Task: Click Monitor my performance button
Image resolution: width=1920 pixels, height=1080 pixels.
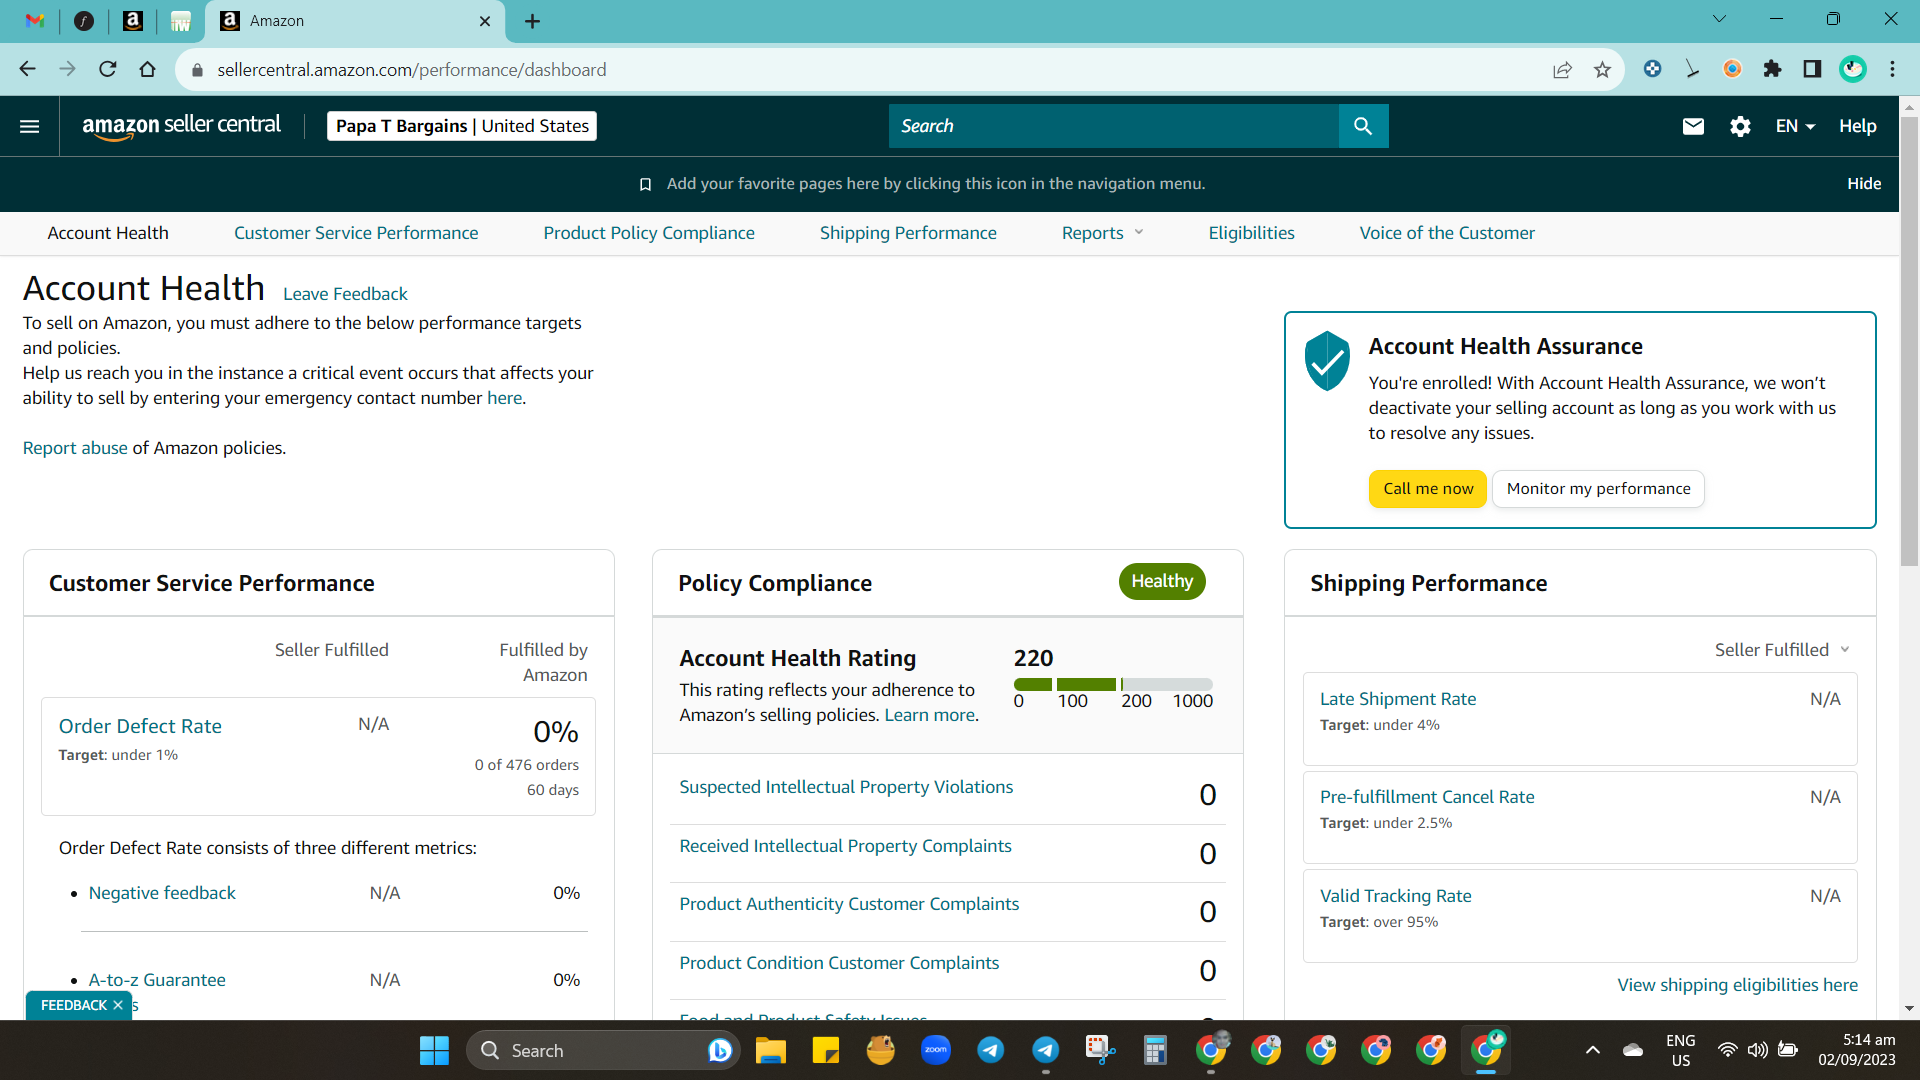Action: (x=1598, y=489)
